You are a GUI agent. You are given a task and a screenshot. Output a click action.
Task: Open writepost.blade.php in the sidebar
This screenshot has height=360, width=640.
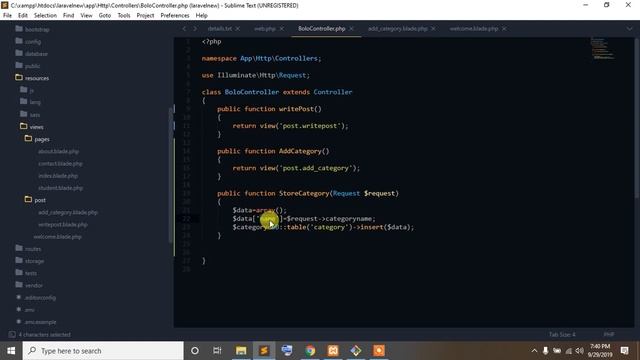pyautogui.click(x=63, y=225)
